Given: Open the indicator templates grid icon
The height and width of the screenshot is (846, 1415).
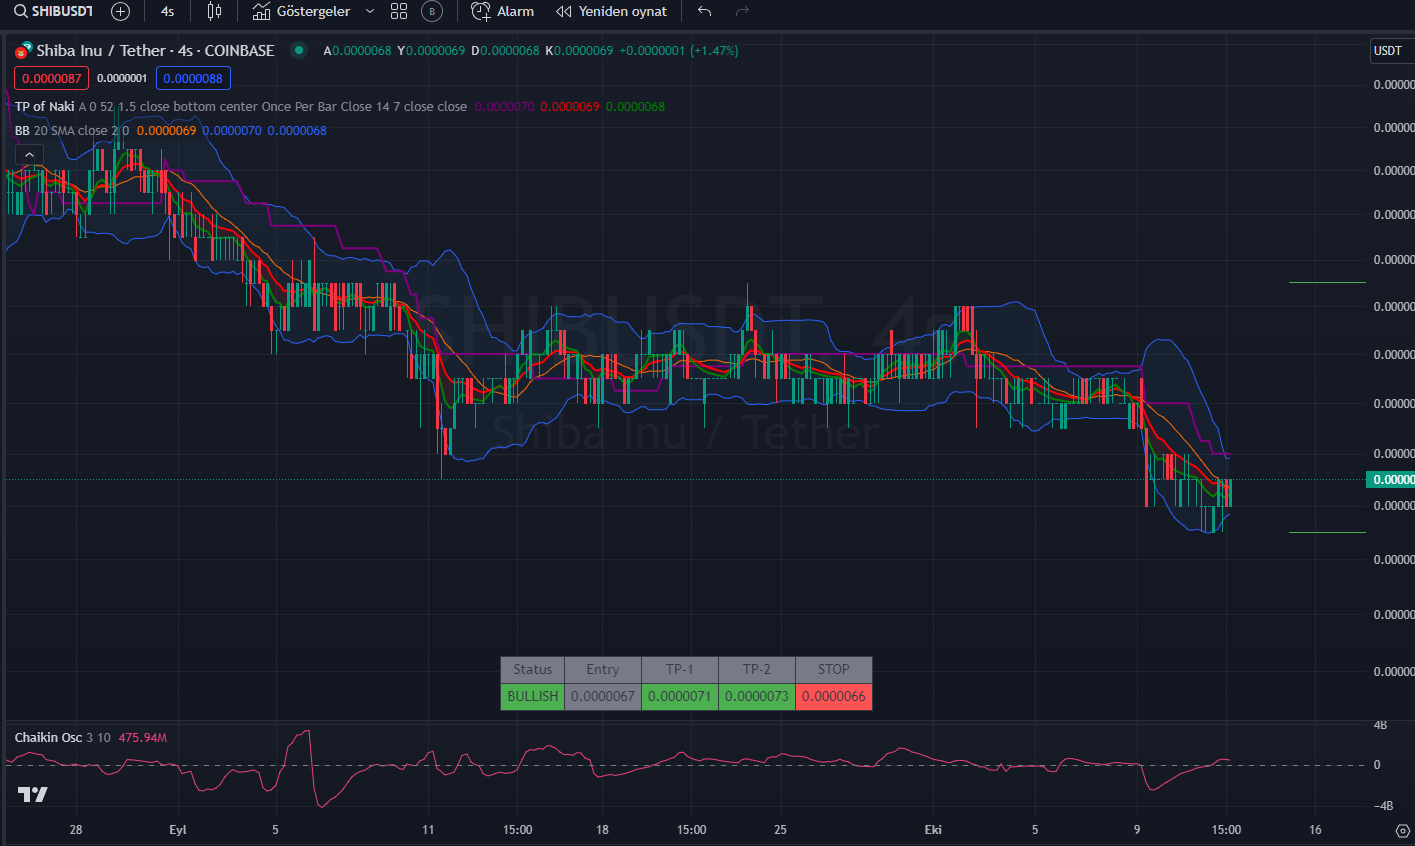Looking at the screenshot, I should (399, 11).
